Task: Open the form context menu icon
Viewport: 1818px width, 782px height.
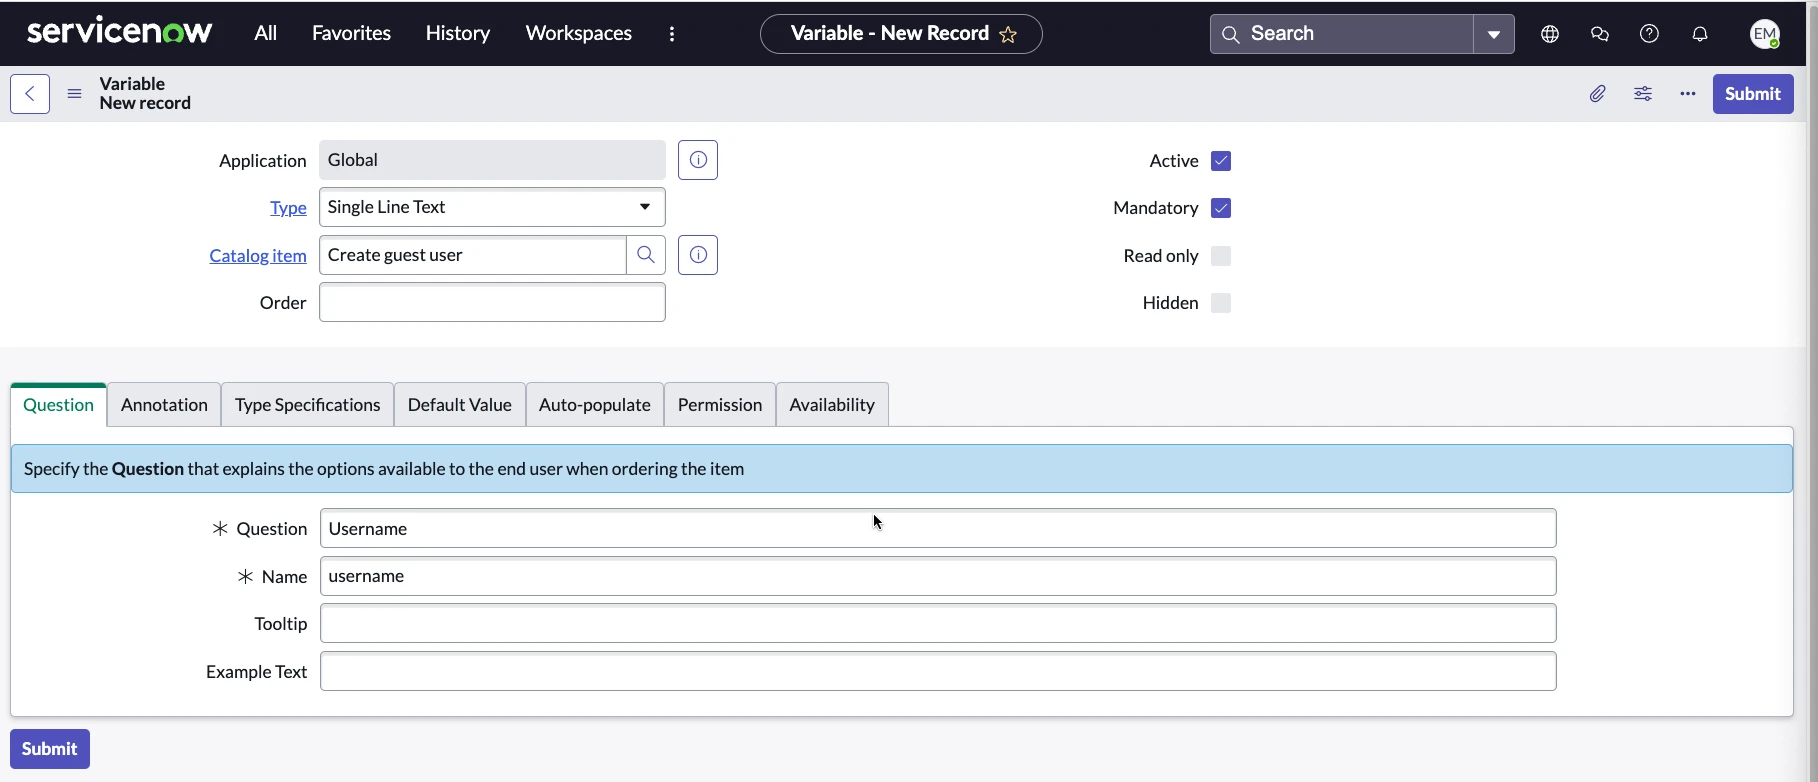Action: pos(74,94)
